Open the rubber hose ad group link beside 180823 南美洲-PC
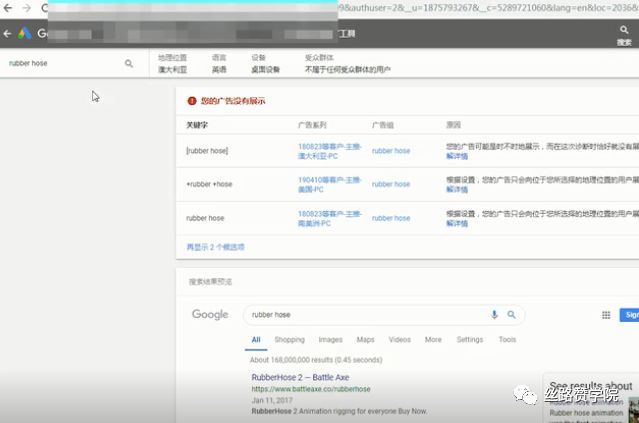 click(x=391, y=218)
